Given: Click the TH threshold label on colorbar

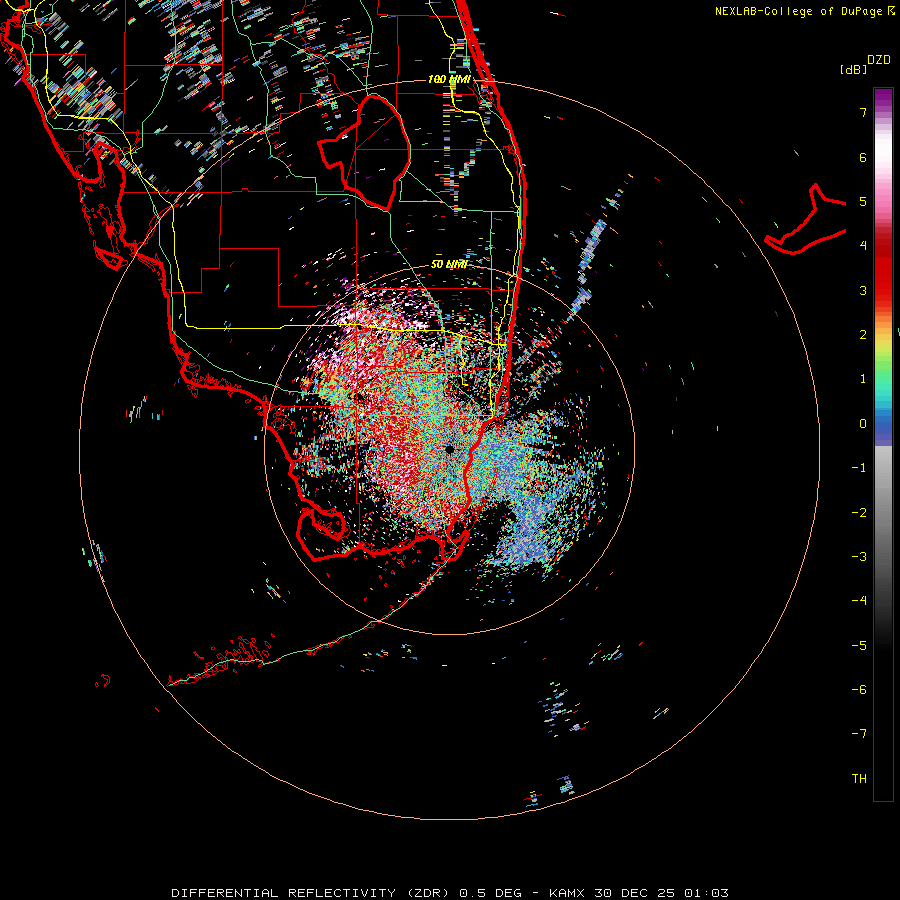Looking at the screenshot, I should click(x=859, y=779).
